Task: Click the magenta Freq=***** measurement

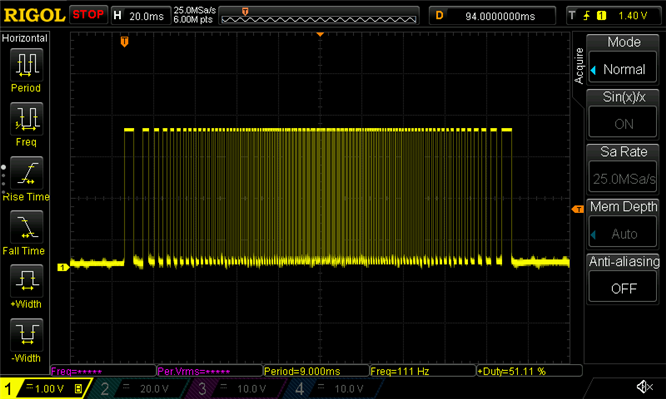Action: coord(103,371)
